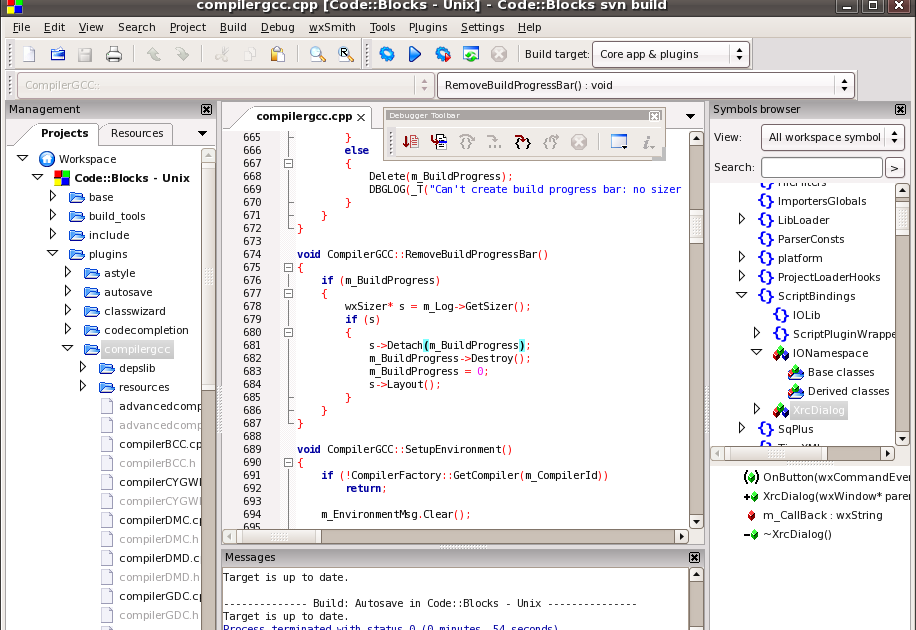Click Stop debugger icon
The height and width of the screenshot is (630, 916).
point(578,141)
